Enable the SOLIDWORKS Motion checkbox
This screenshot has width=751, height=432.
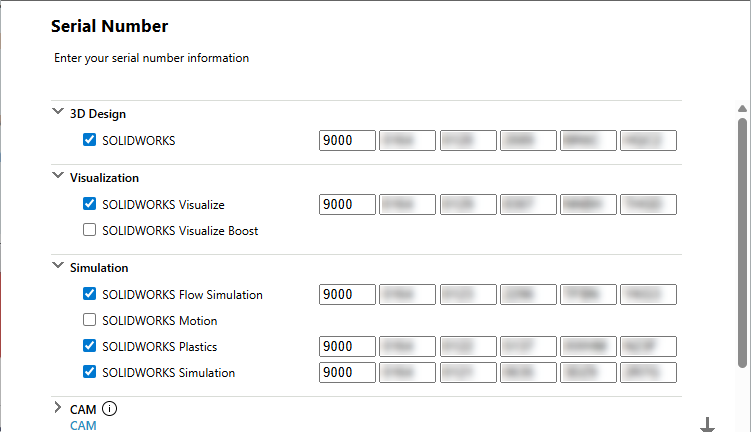(x=90, y=320)
